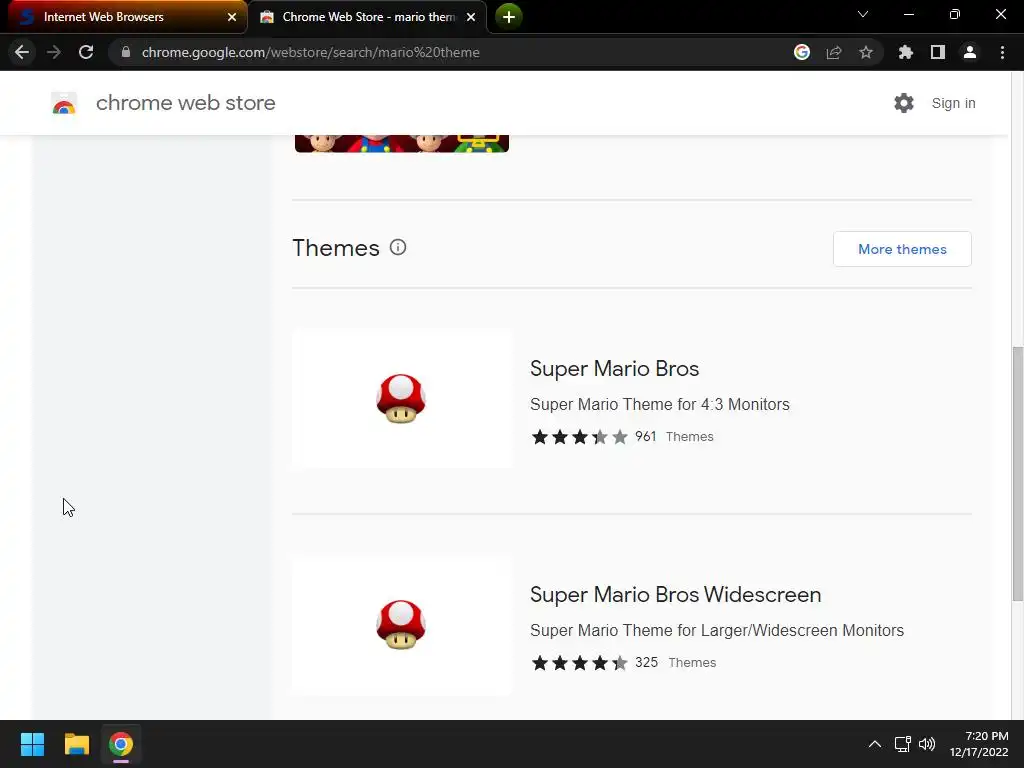Click More themes button
The image size is (1024, 768).
click(902, 249)
